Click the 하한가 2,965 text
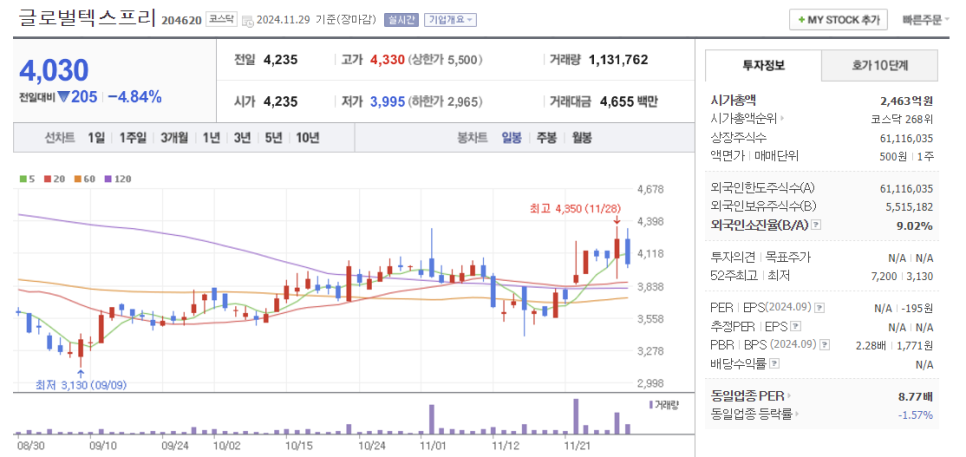 coord(445,102)
